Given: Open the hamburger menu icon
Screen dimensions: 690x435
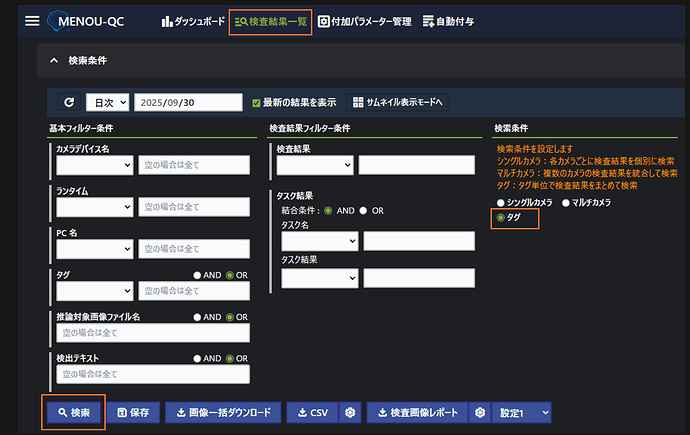Looking at the screenshot, I should click(32, 21).
